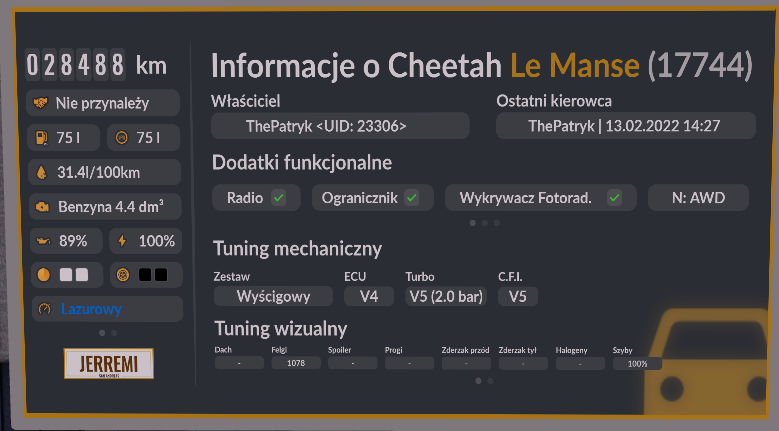Click the fuel pump icon

point(42,138)
